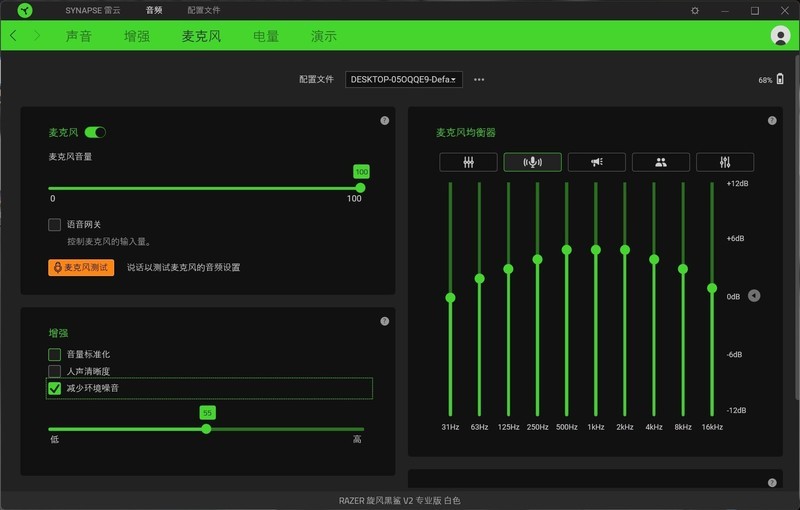
Task: Go back with the left arrow
Action: [13, 36]
